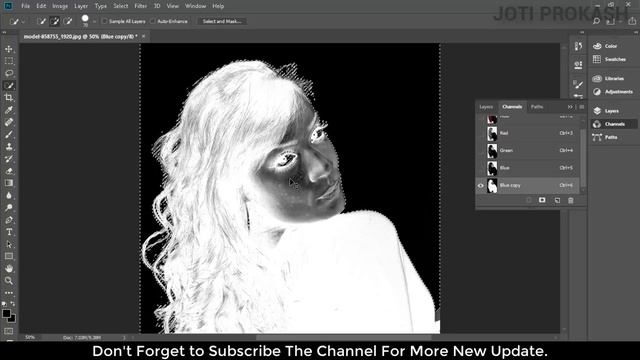Image resolution: width=640 pixels, height=360 pixels.
Task: Select the Gradient tool
Action: (x=9, y=183)
